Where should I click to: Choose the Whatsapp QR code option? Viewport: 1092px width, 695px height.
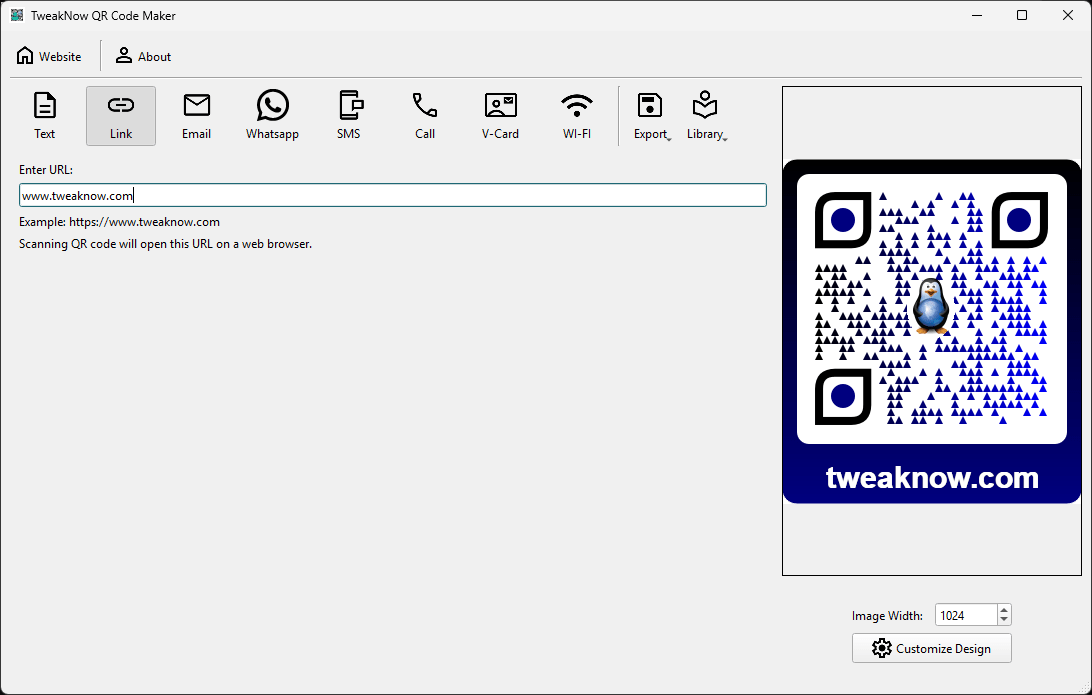pos(272,114)
